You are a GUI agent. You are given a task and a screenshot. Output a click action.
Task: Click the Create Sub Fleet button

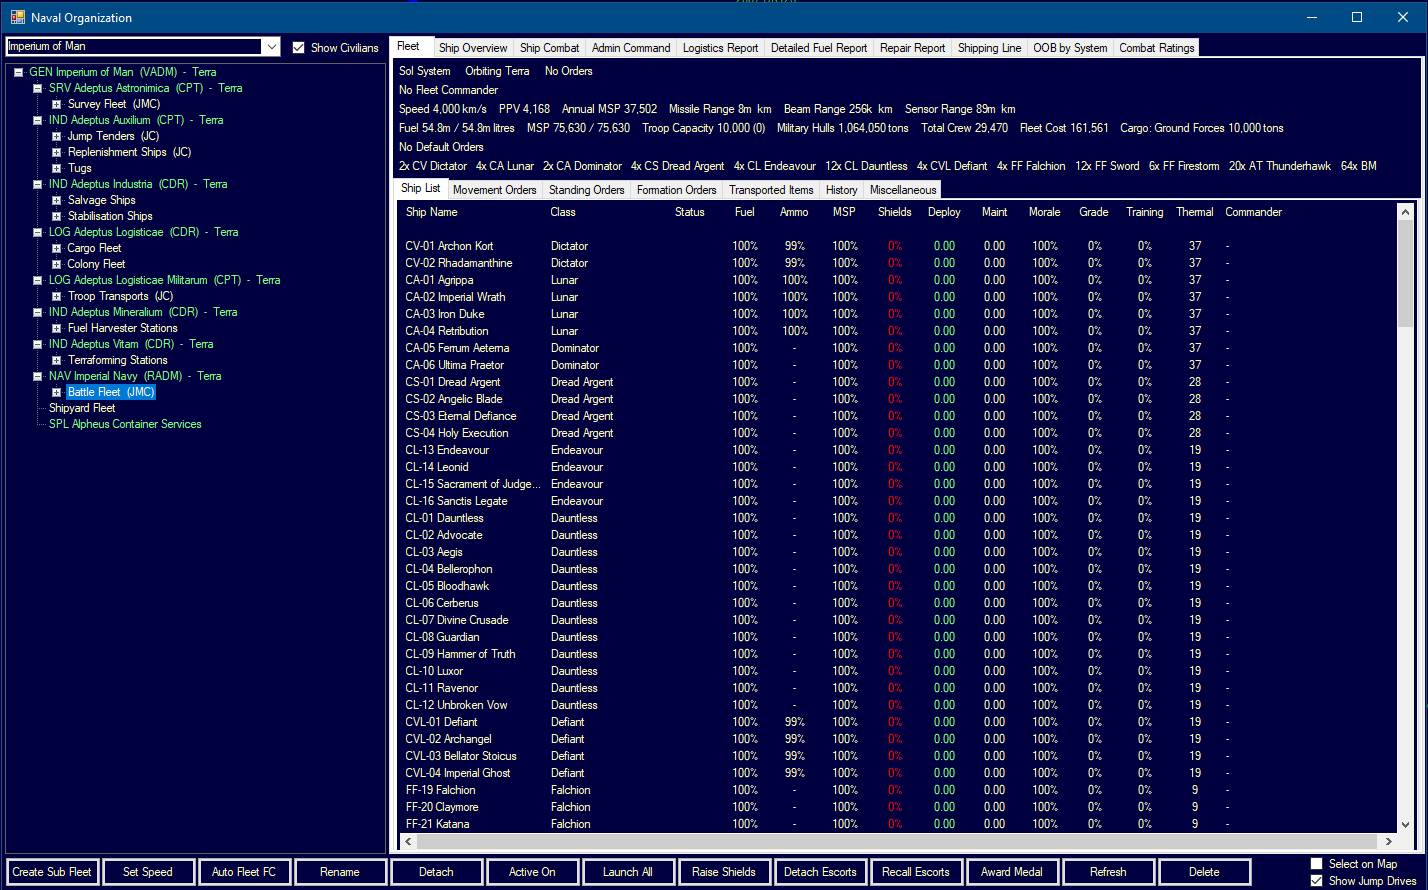[x=52, y=872]
